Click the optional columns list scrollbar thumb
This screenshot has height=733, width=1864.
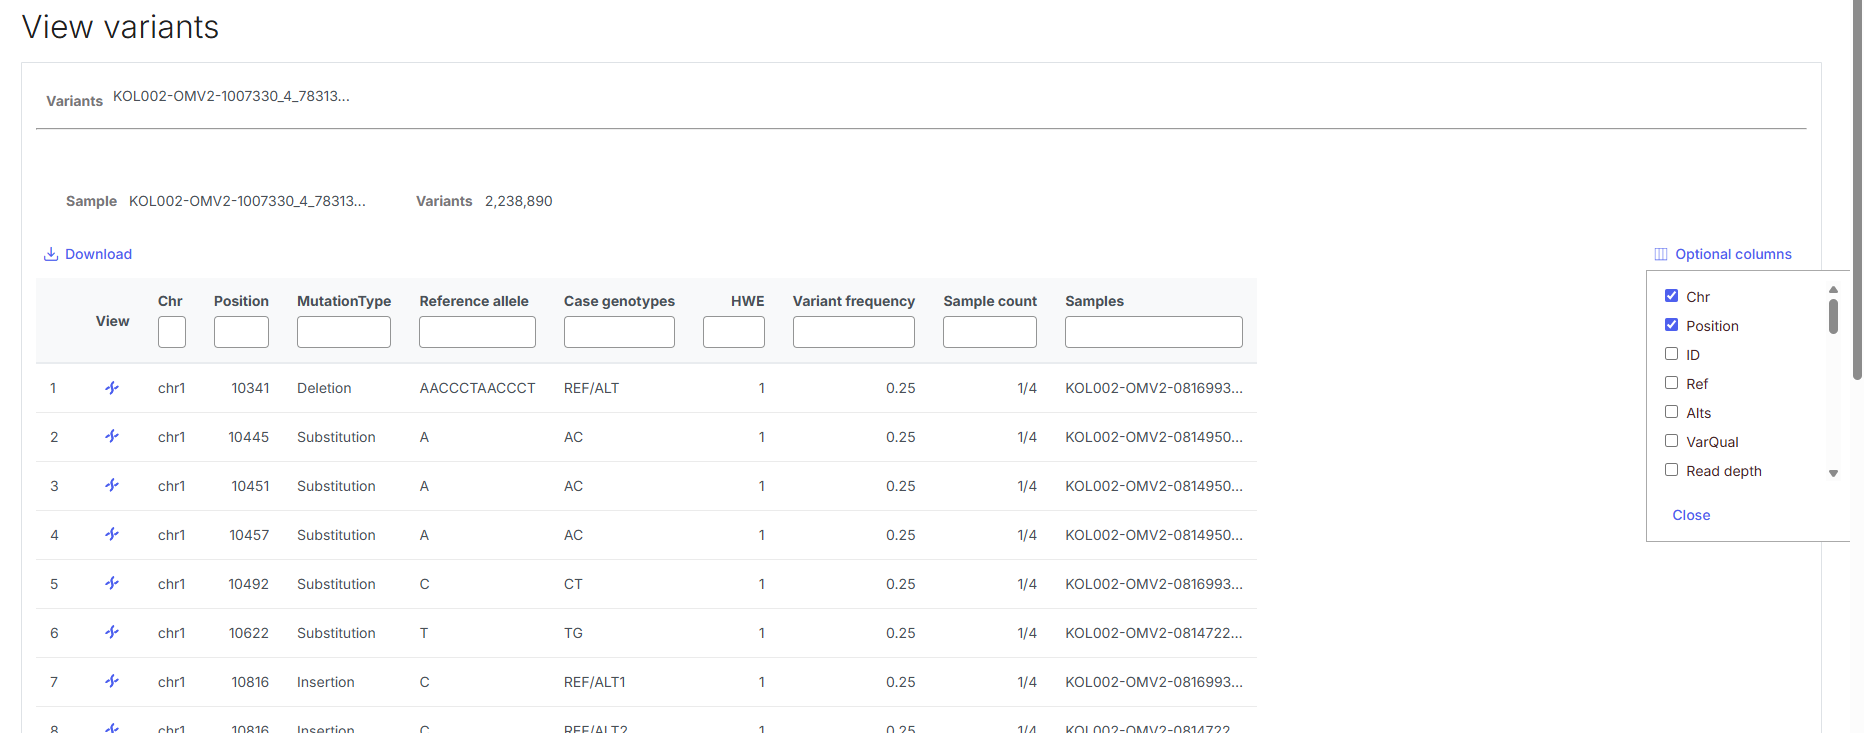point(1833,316)
